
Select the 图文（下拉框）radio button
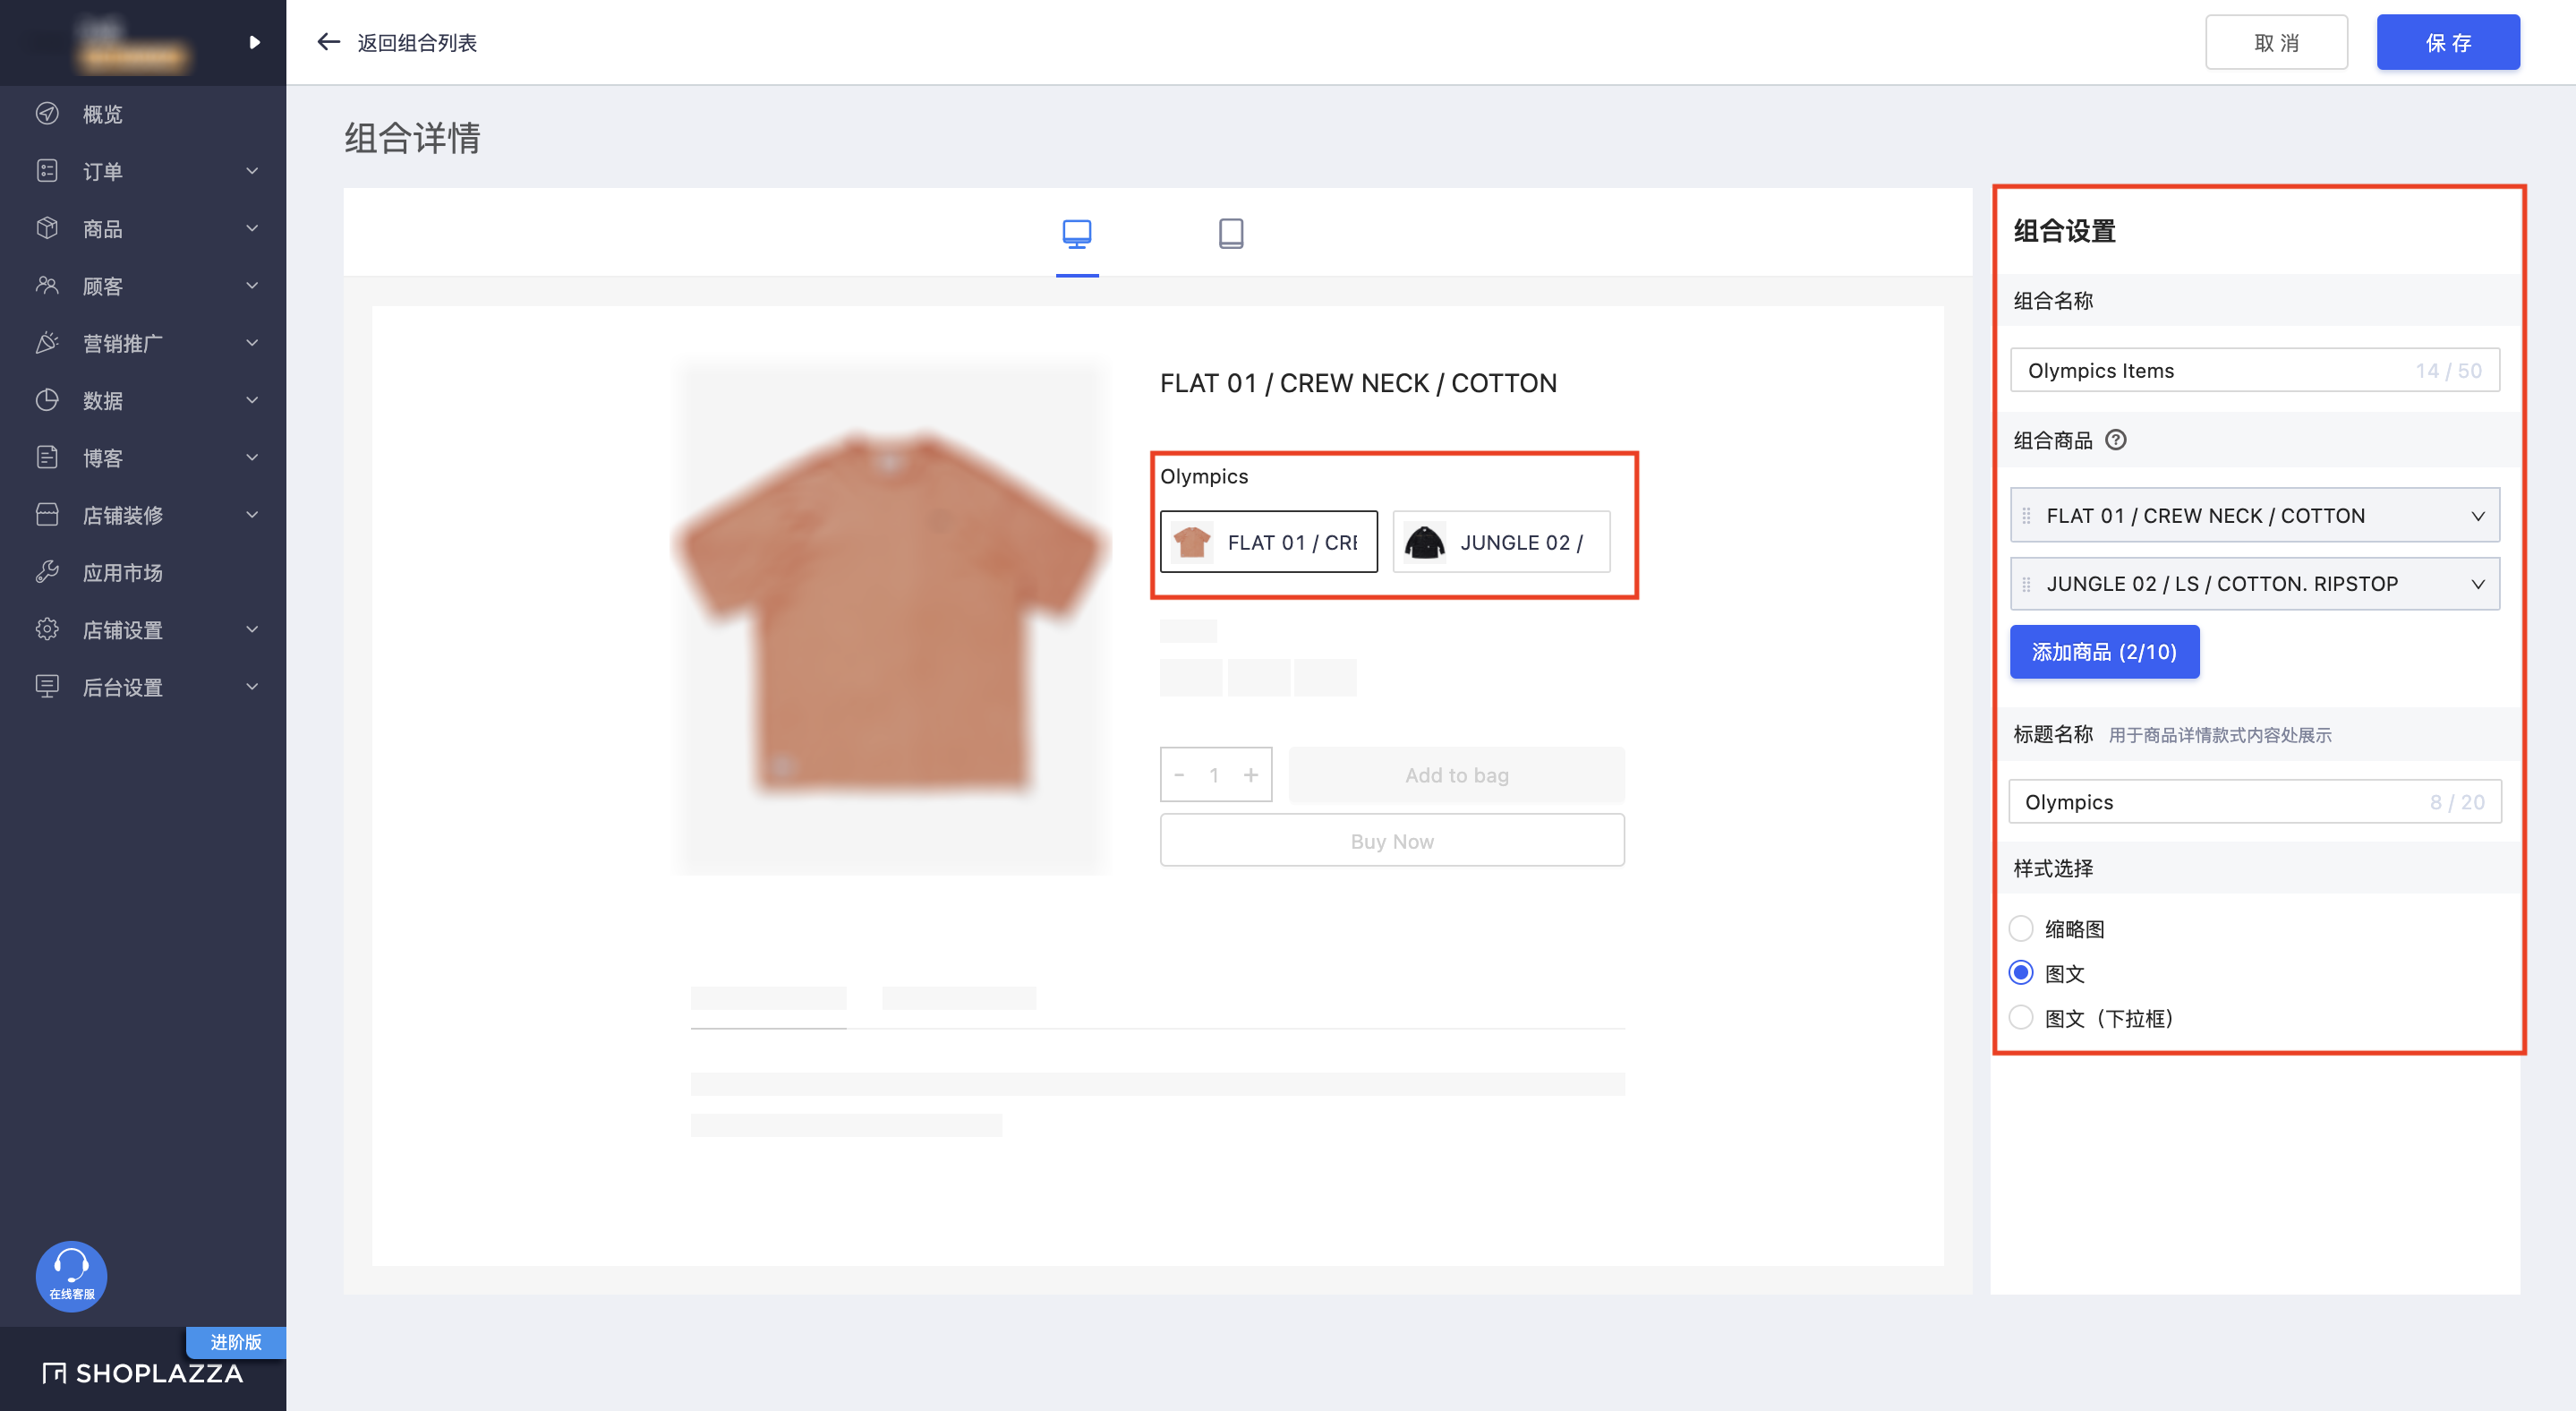tap(2020, 1016)
